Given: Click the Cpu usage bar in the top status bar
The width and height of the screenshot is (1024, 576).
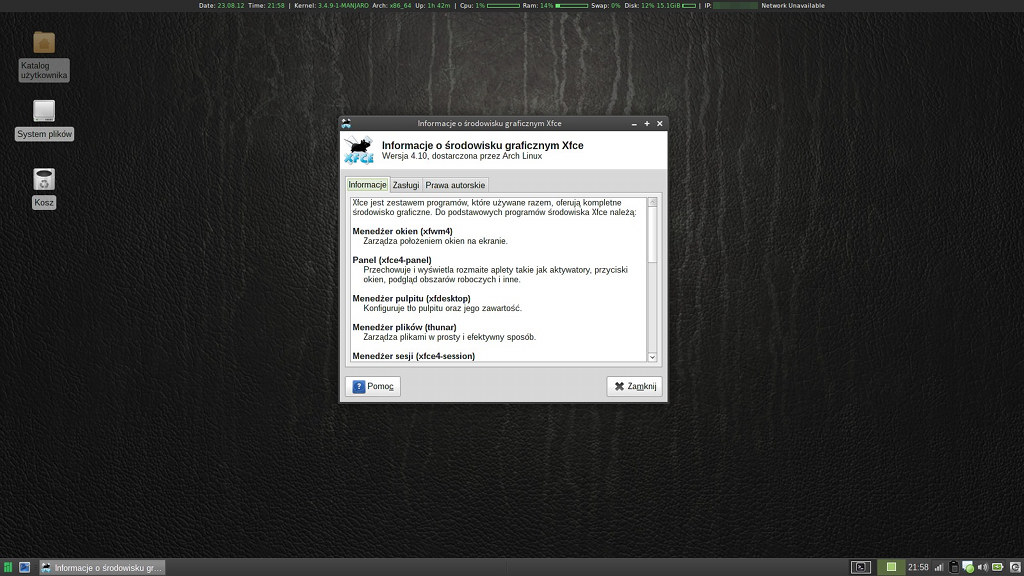Looking at the screenshot, I should 503,6.
